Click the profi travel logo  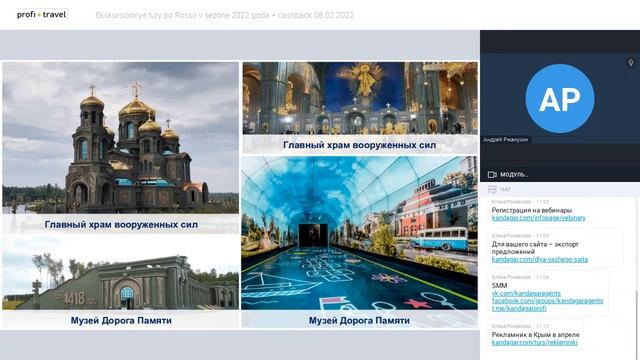41,15
